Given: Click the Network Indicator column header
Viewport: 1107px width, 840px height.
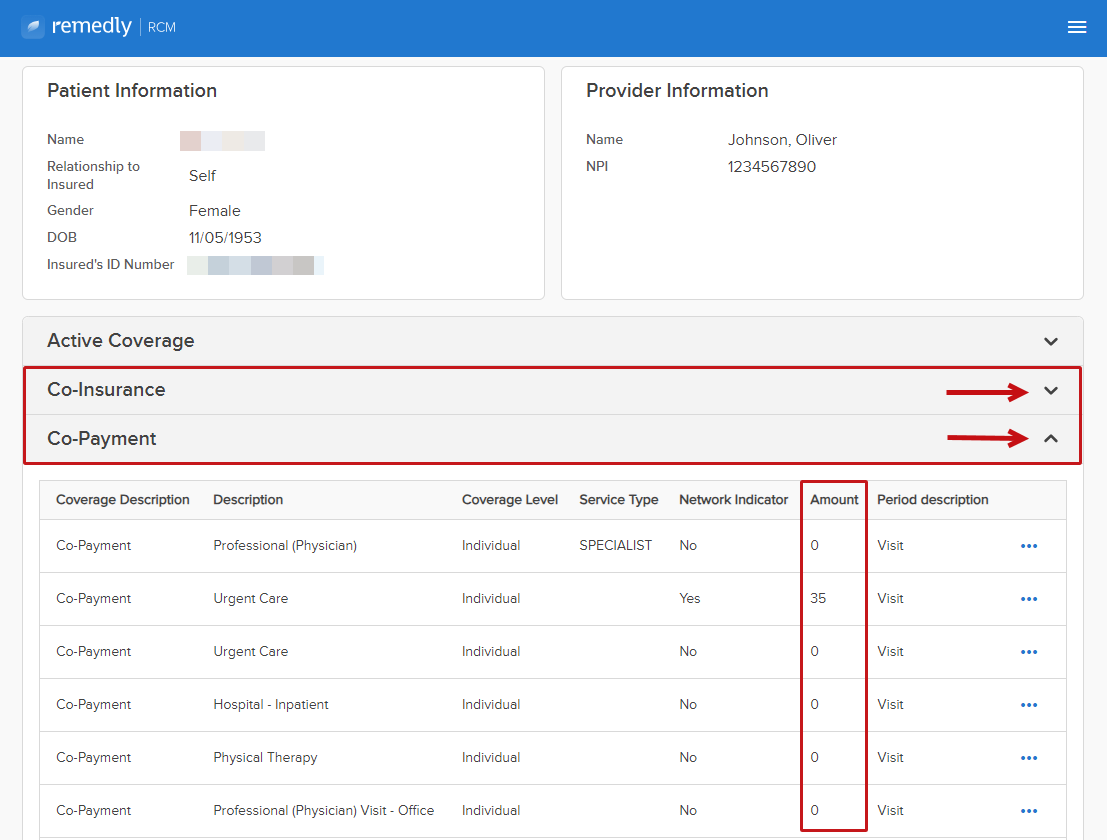Looking at the screenshot, I should pos(734,500).
